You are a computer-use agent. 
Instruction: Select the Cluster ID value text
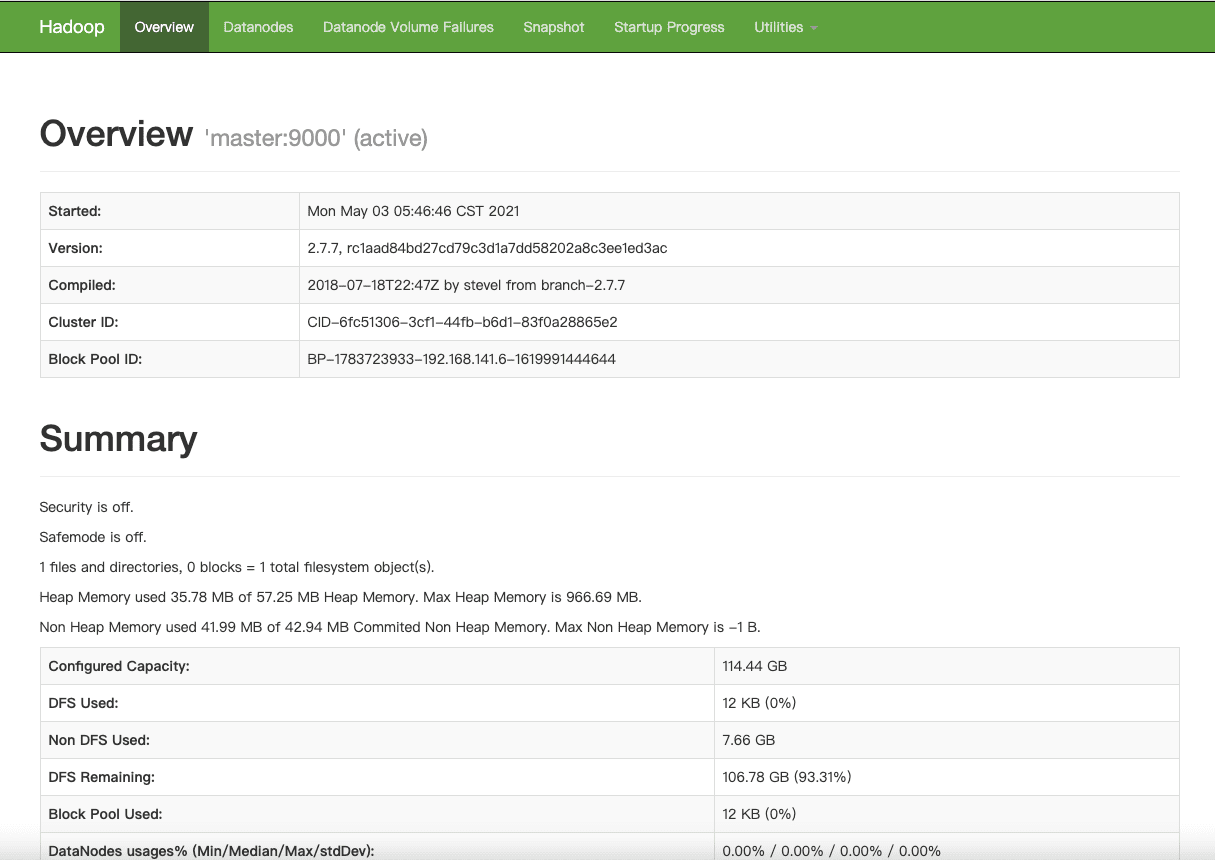click(x=462, y=322)
